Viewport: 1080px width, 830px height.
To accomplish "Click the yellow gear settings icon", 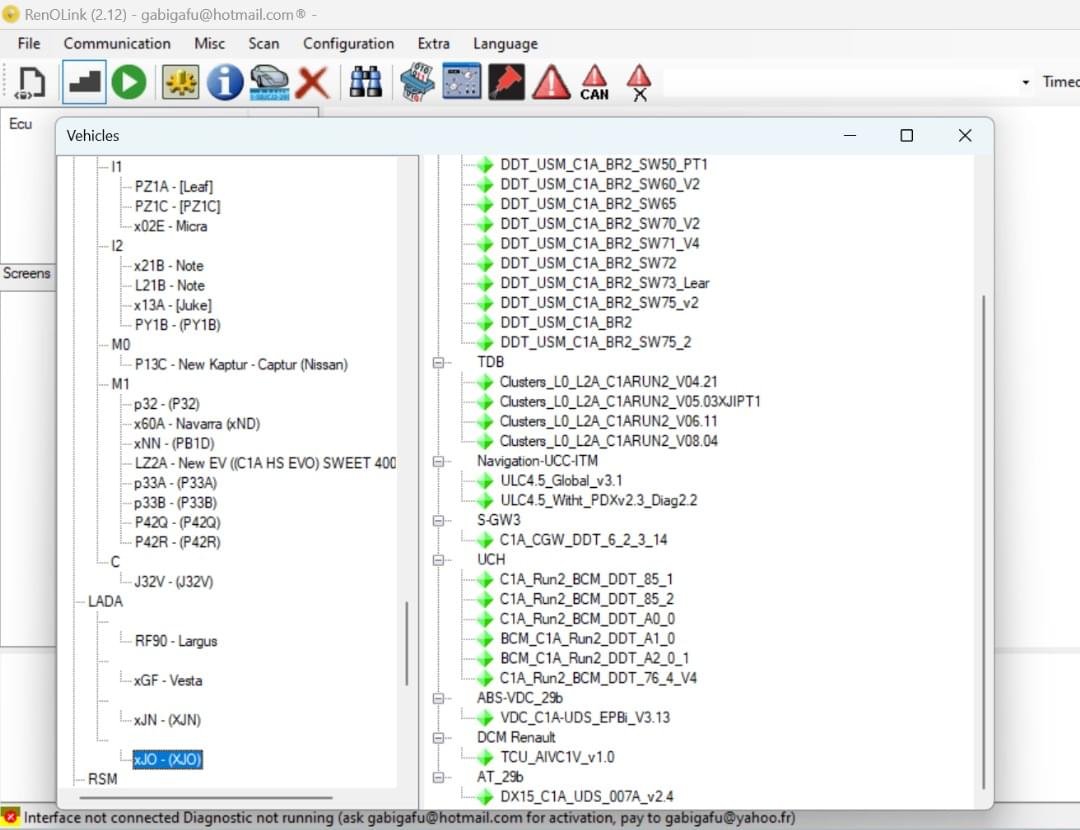I will pos(181,82).
